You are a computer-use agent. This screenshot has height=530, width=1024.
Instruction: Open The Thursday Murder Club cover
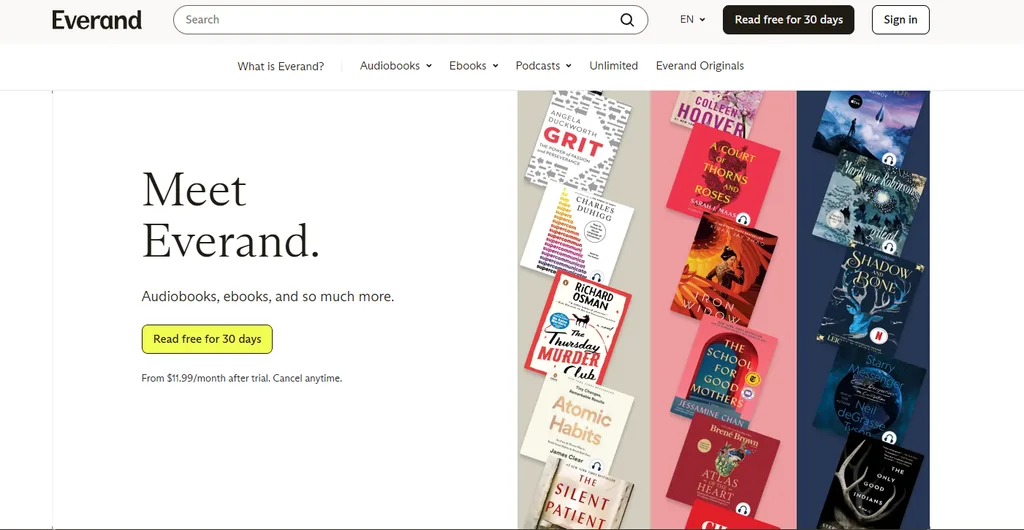click(x=577, y=328)
